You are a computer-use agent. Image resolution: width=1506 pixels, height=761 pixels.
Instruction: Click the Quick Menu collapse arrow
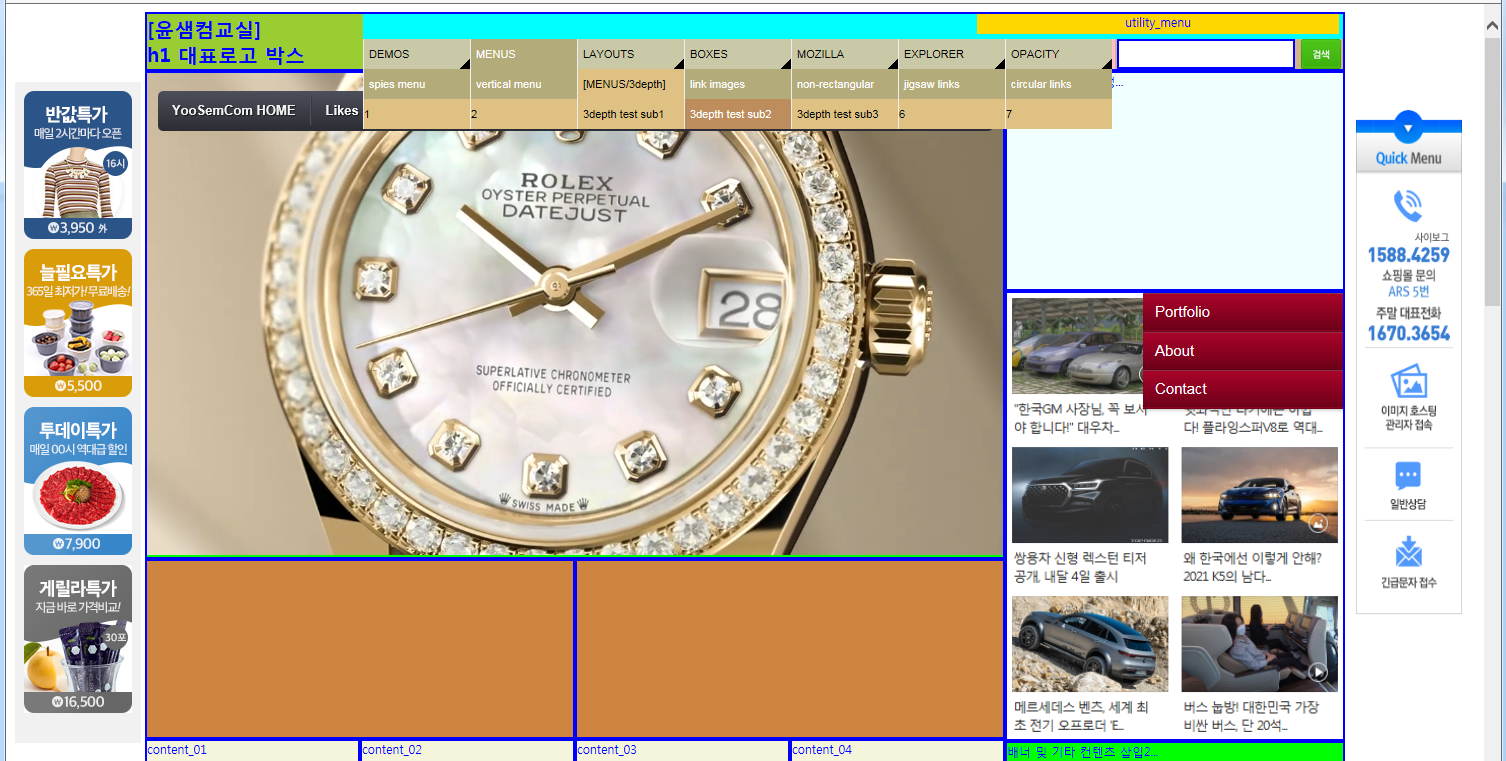[1408, 127]
